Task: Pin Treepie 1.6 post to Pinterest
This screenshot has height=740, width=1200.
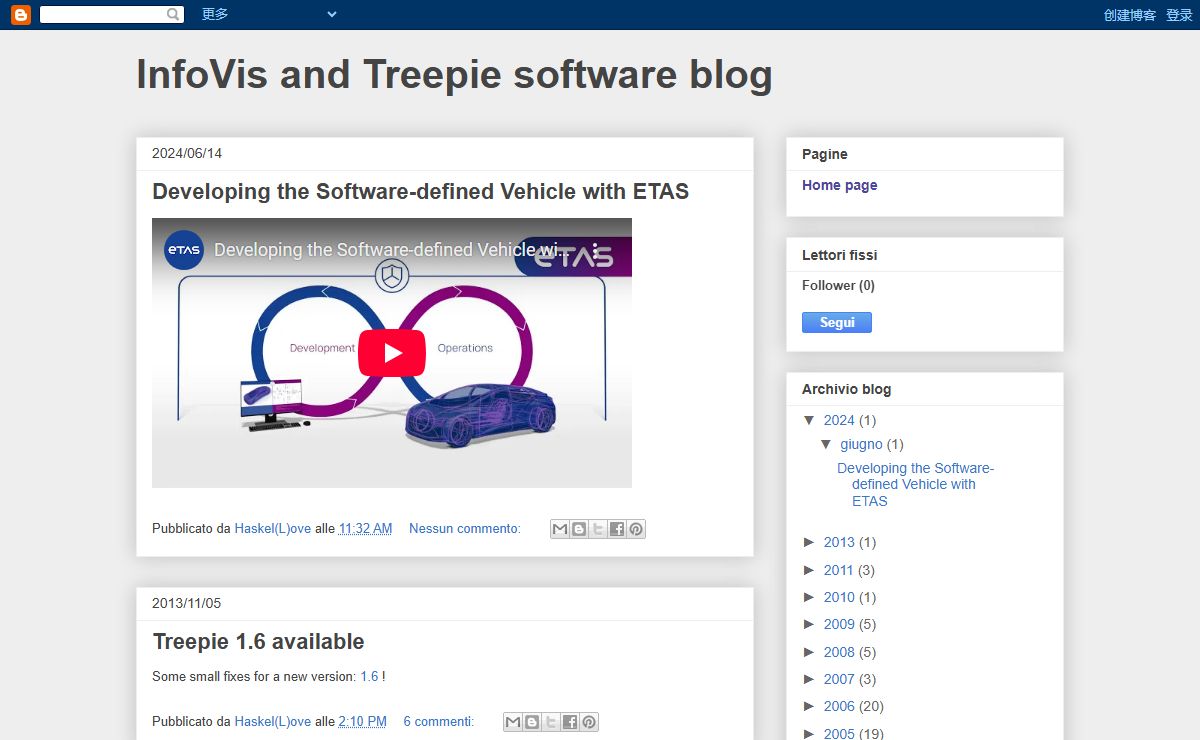Action: coord(589,722)
